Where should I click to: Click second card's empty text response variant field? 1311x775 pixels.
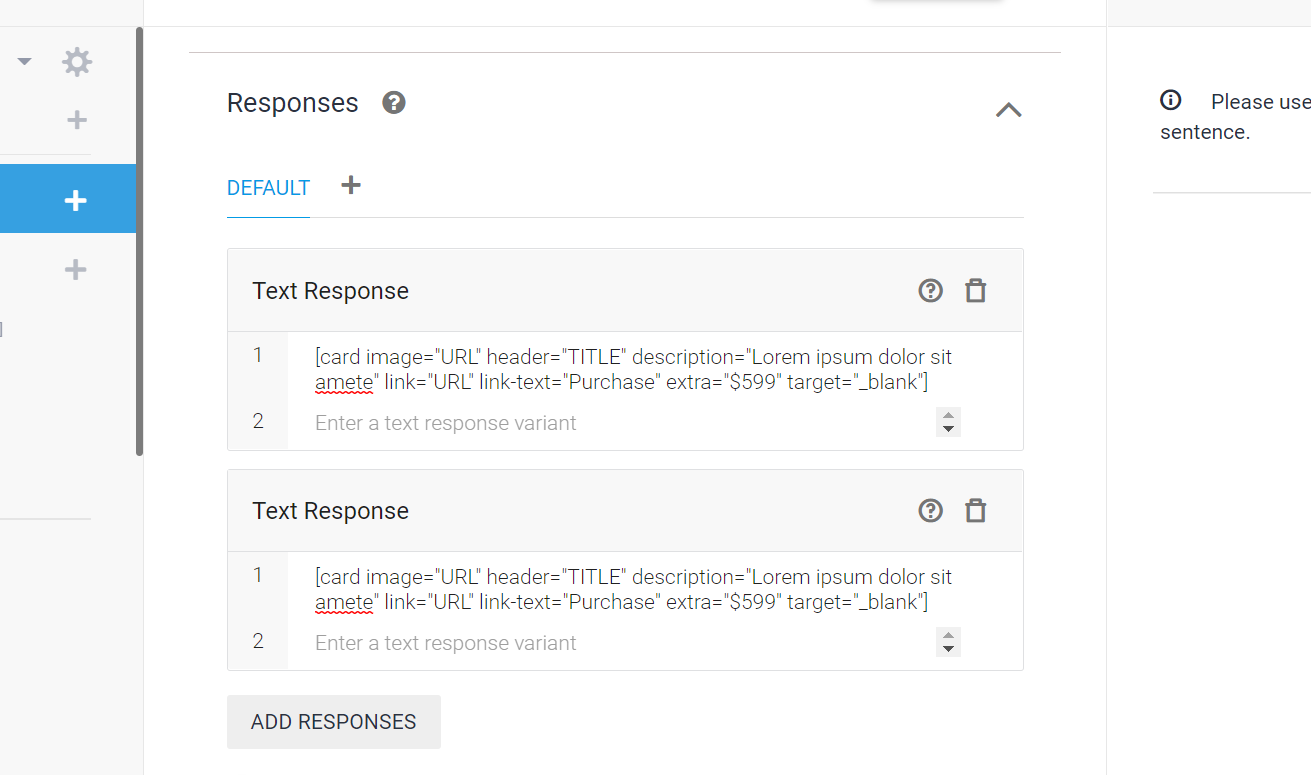(x=622, y=643)
